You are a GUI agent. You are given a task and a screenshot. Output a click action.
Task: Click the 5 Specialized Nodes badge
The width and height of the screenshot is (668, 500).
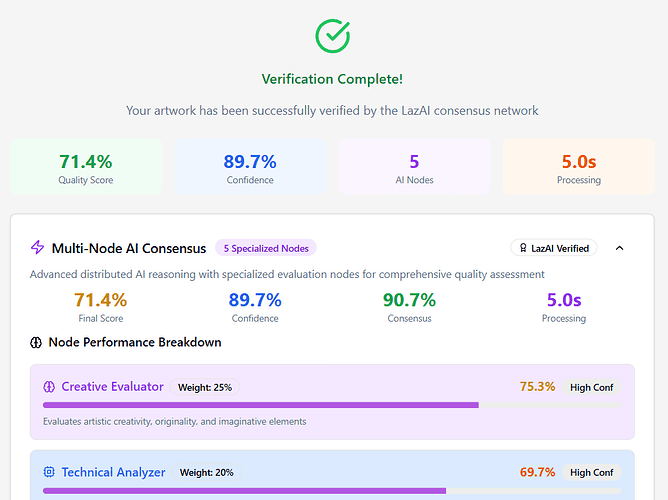pyautogui.click(x=266, y=248)
